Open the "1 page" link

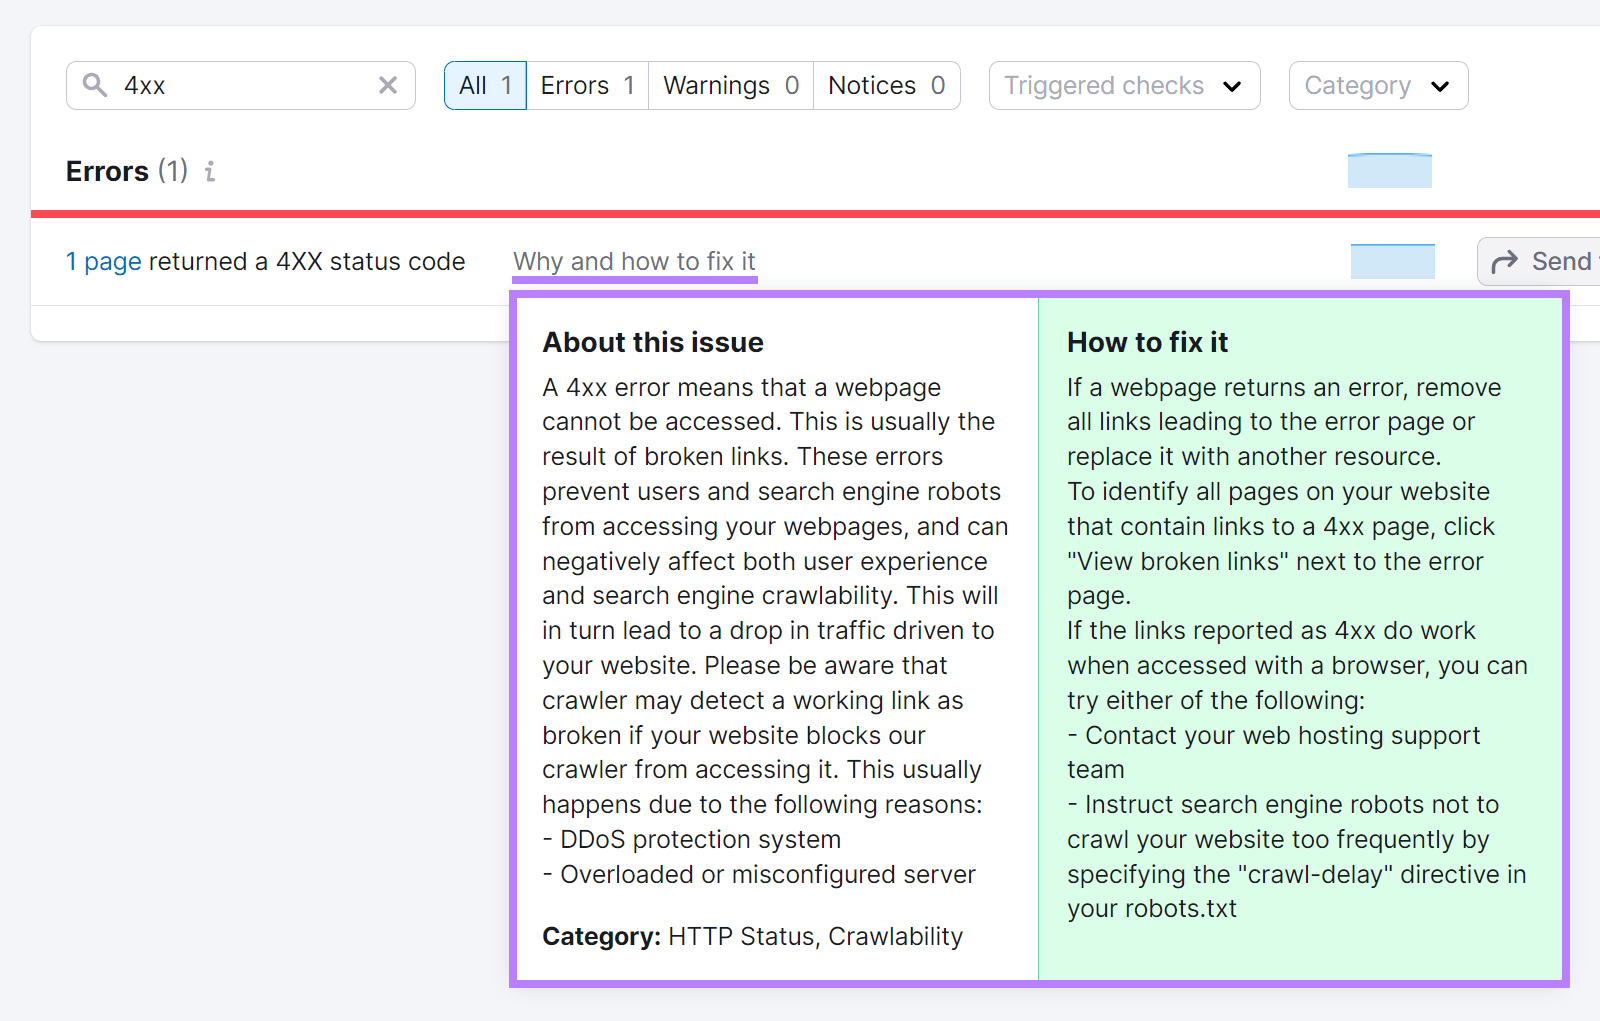(x=102, y=261)
